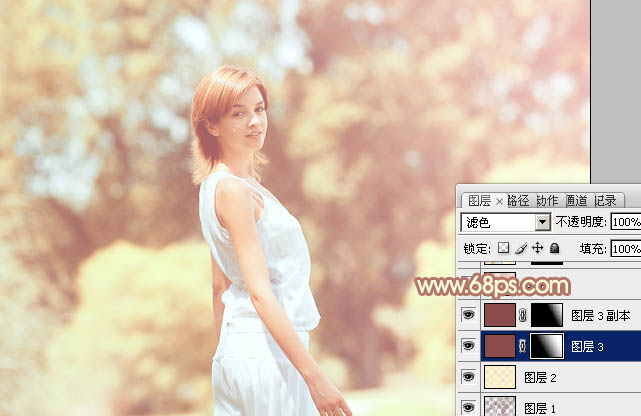Click the mask link icon on 图层 3 副本
This screenshot has width=641, height=416.
(521, 316)
